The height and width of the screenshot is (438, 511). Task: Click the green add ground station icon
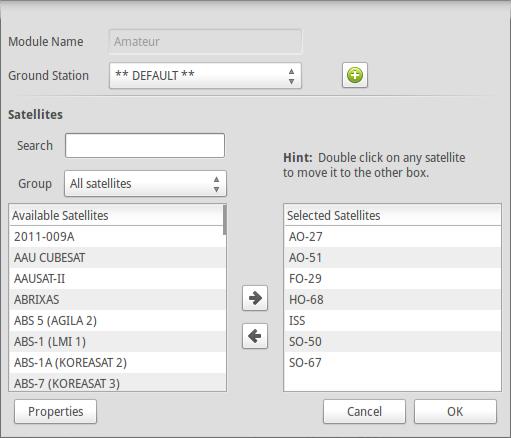355,75
